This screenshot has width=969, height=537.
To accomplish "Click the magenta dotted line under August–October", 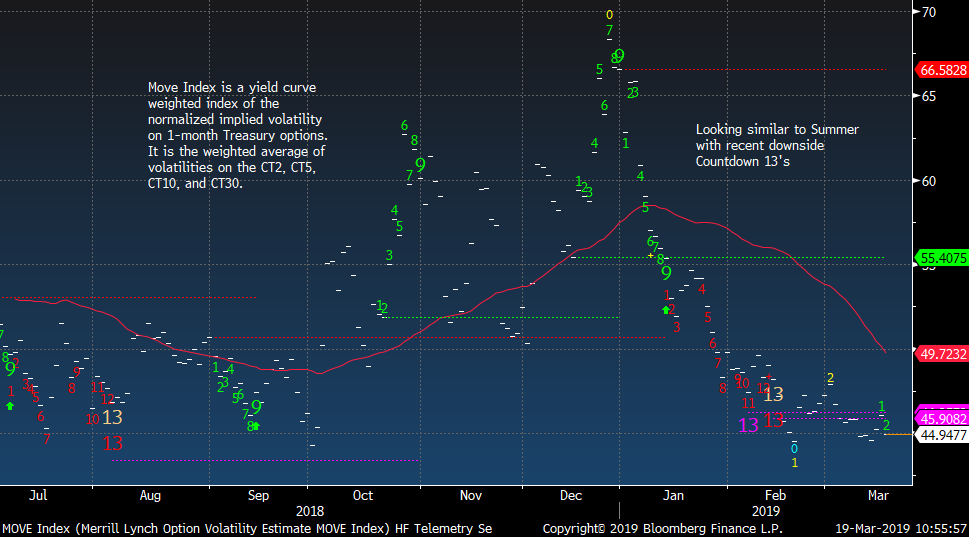I will click(266, 460).
